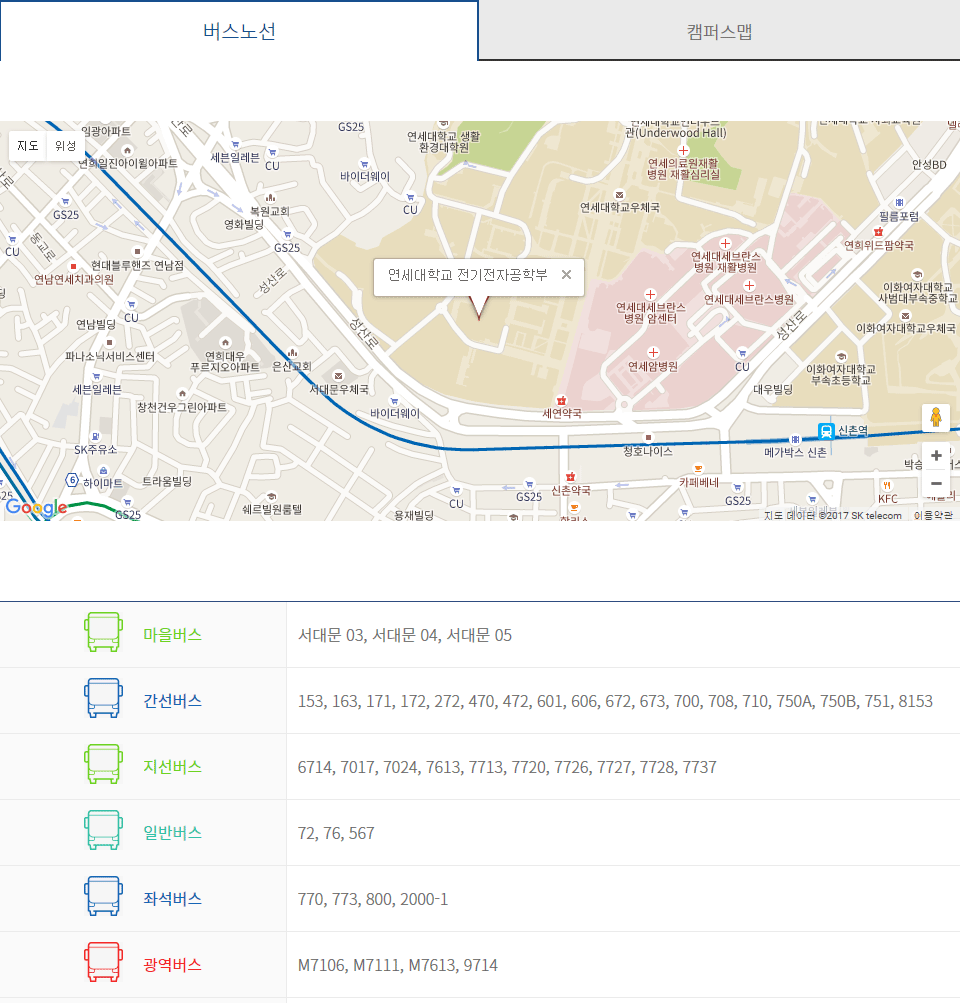The width and height of the screenshot is (960, 1003).
Task: Select the 지도 map view button
Action: click(x=28, y=146)
